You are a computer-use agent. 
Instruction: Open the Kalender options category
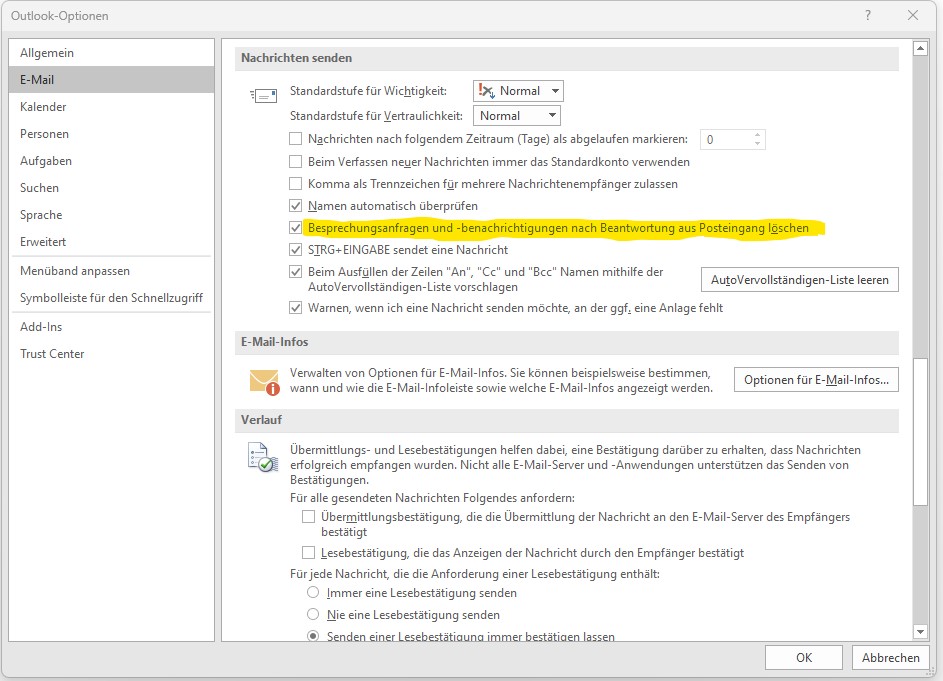tap(111, 106)
